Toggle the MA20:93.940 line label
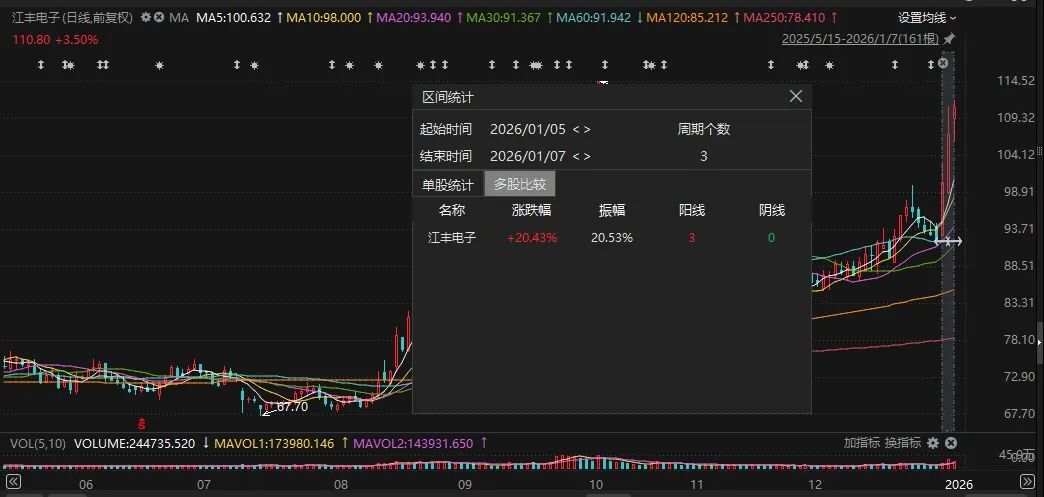The image size is (1044, 497). [x=413, y=18]
